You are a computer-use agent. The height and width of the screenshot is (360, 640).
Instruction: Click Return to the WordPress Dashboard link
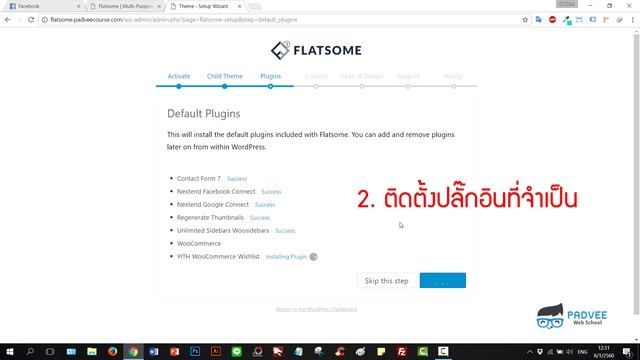(x=316, y=309)
